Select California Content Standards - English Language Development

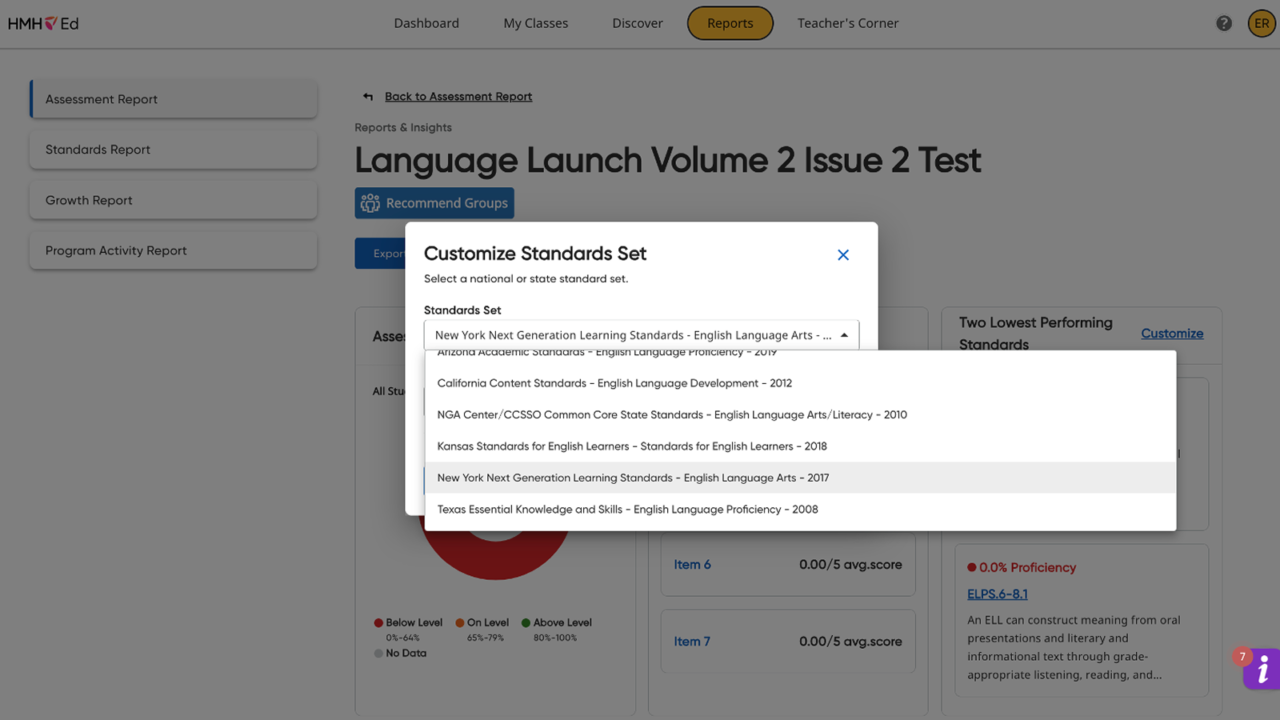614,382
